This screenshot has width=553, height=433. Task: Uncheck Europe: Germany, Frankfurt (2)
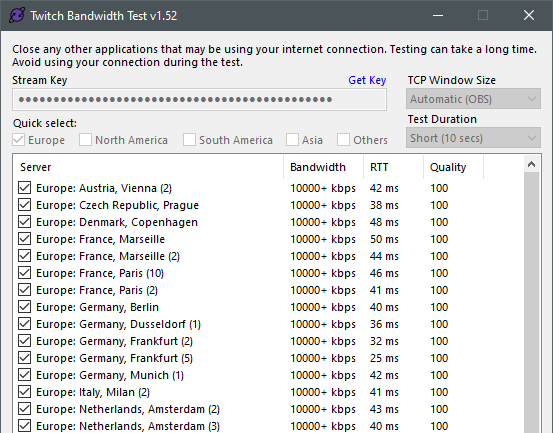[x=24, y=341]
